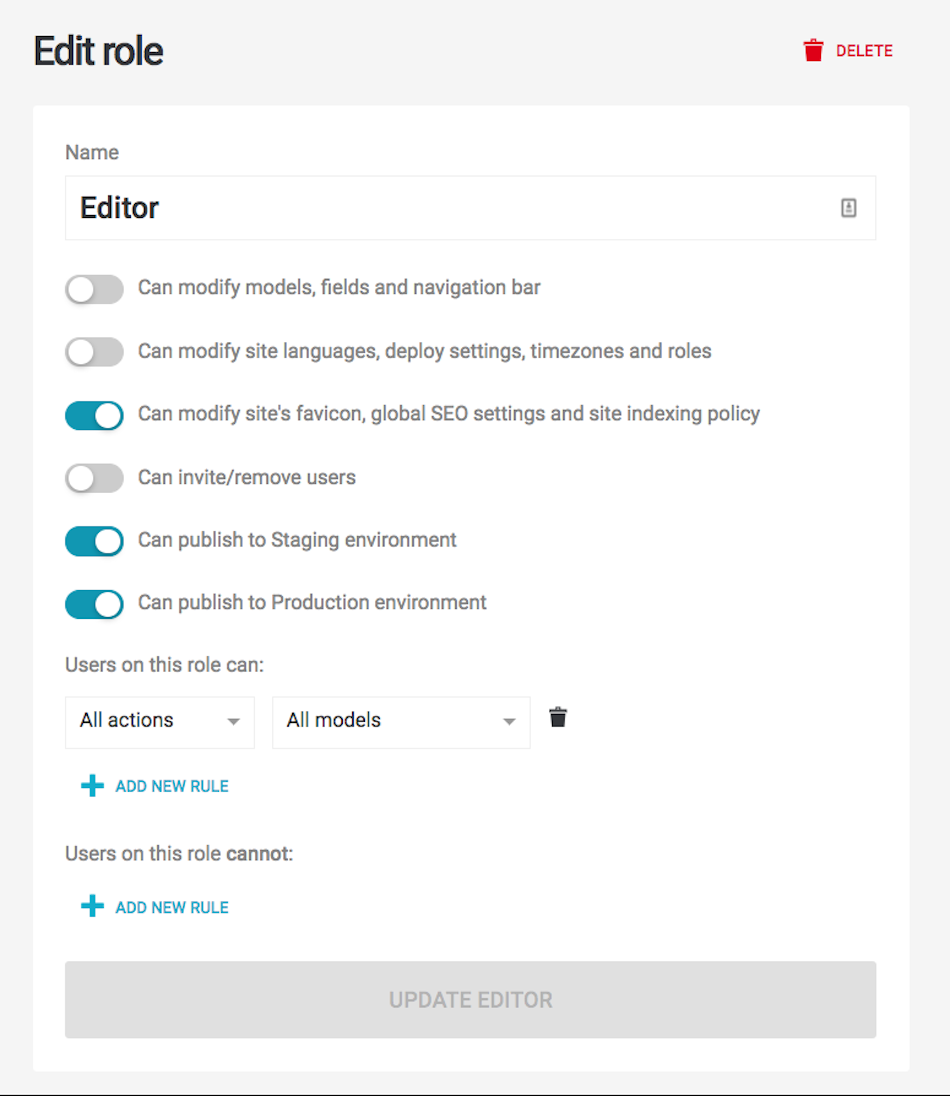Screen dimensions: 950x1096
Task: Click the plus icon under 'role can' section
Action: 92,786
